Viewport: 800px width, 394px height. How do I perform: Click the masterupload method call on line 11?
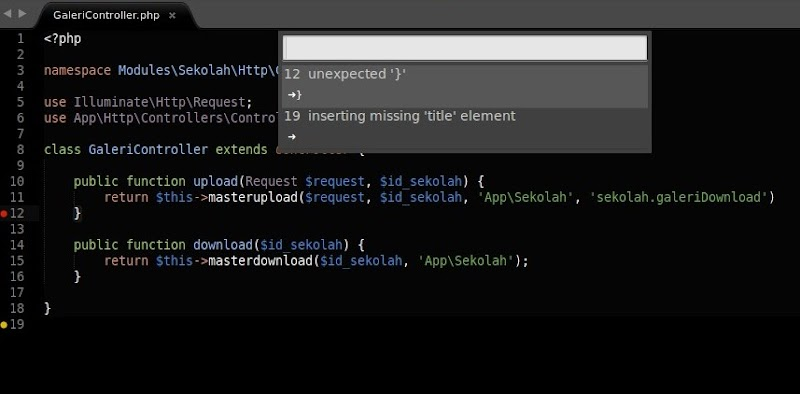(x=253, y=197)
